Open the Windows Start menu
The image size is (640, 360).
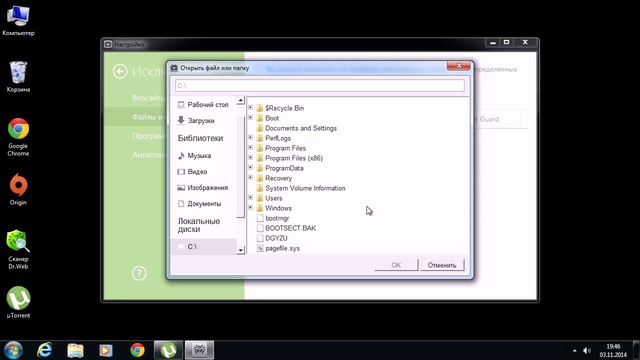click(x=13, y=350)
